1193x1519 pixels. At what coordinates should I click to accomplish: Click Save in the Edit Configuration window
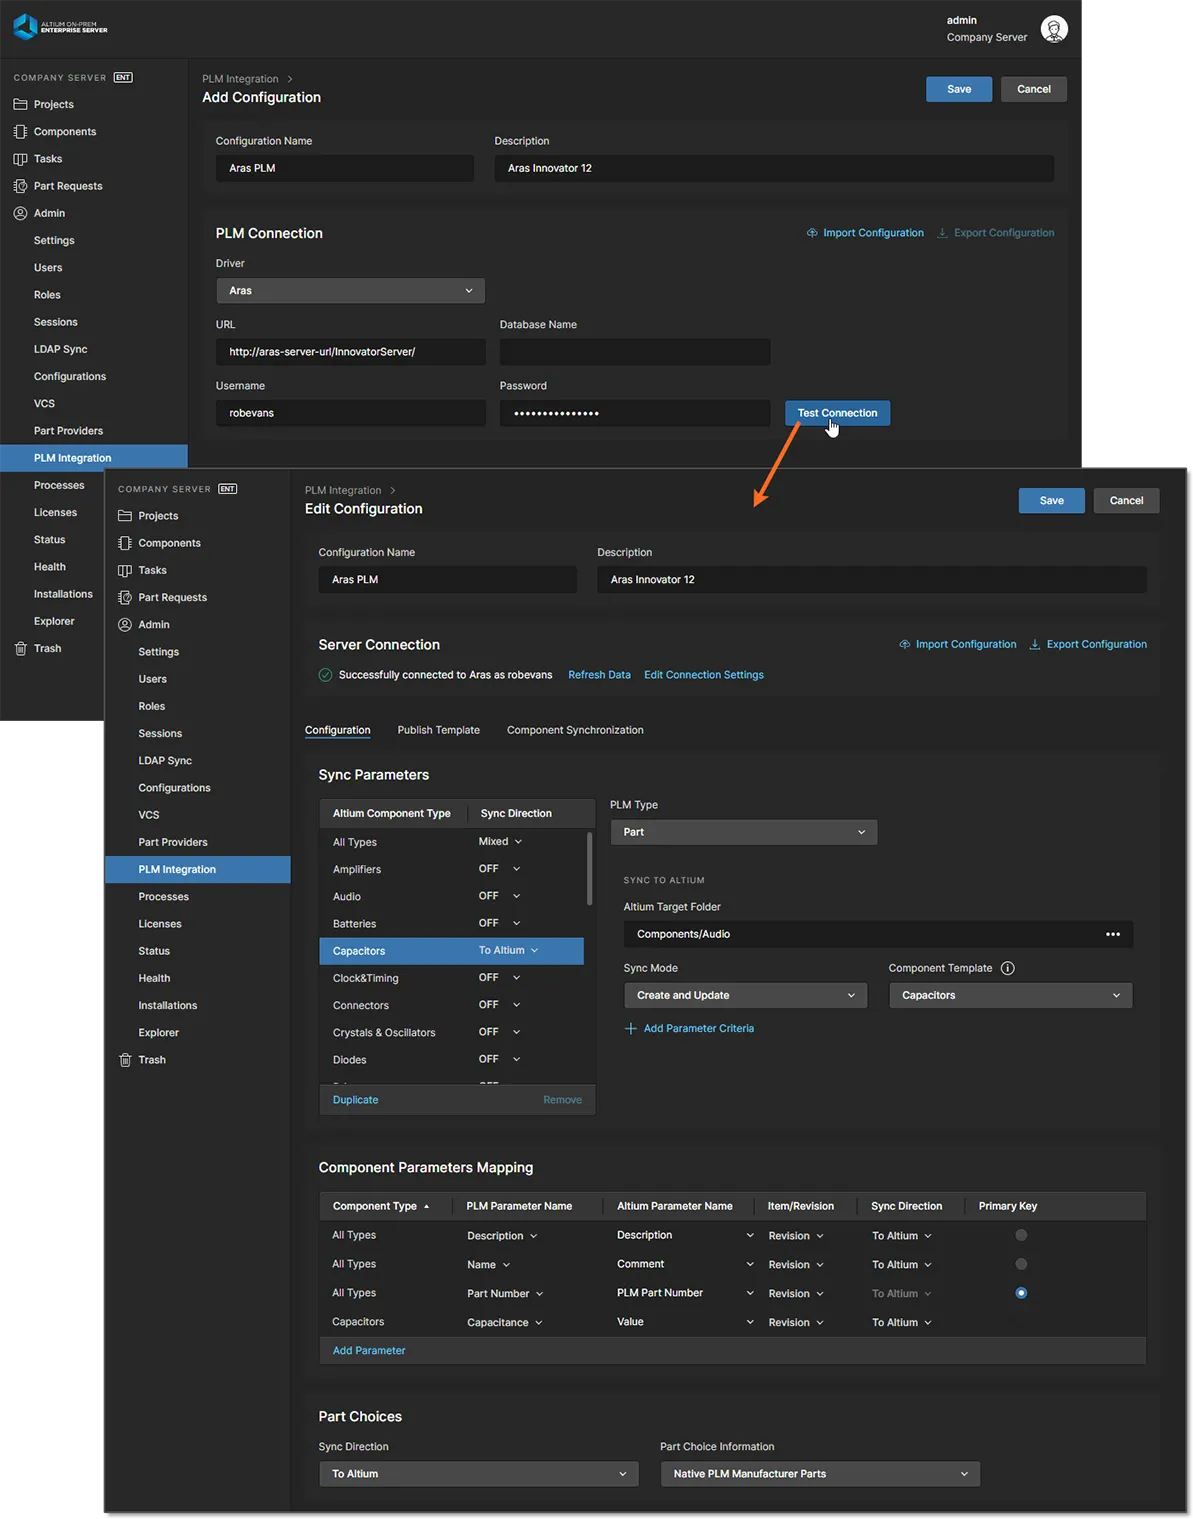pyautogui.click(x=1051, y=501)
